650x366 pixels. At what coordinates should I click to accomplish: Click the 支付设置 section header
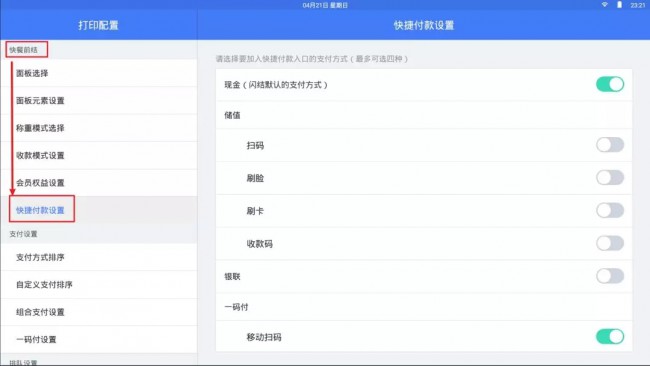coord(24,234)
